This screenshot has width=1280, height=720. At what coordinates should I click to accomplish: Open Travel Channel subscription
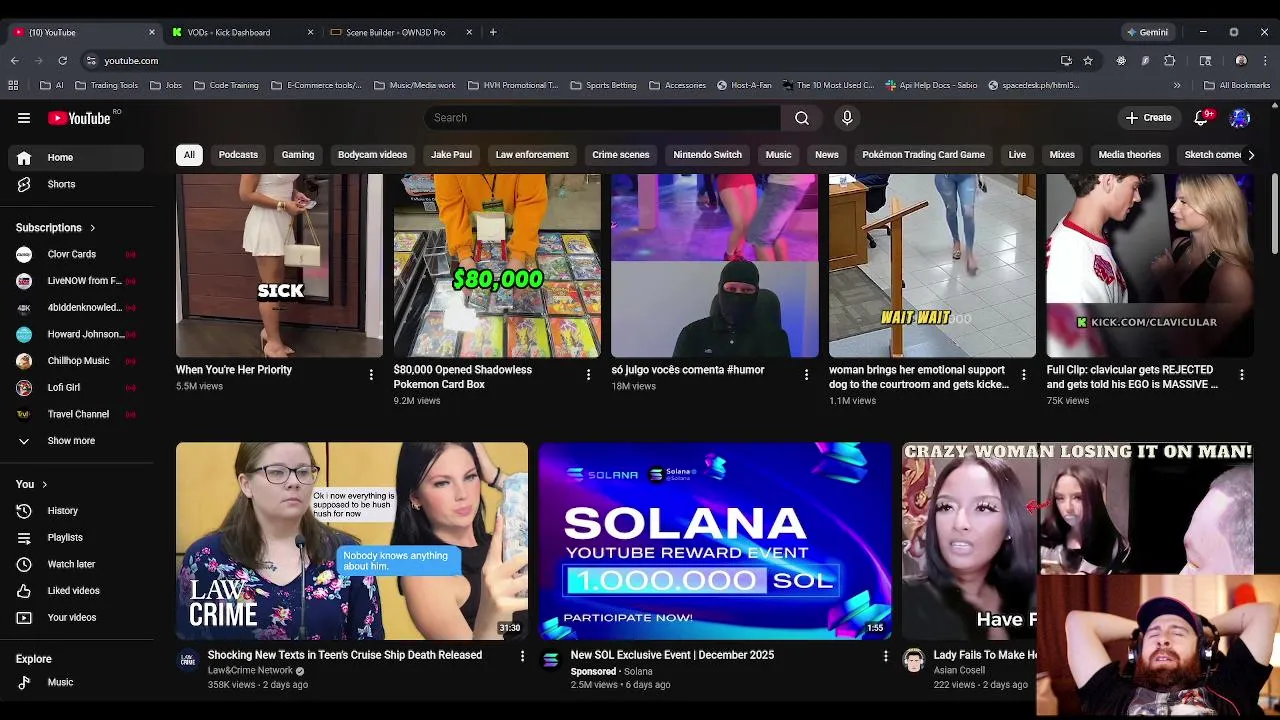pyautogui.click(x=76, y=414)
